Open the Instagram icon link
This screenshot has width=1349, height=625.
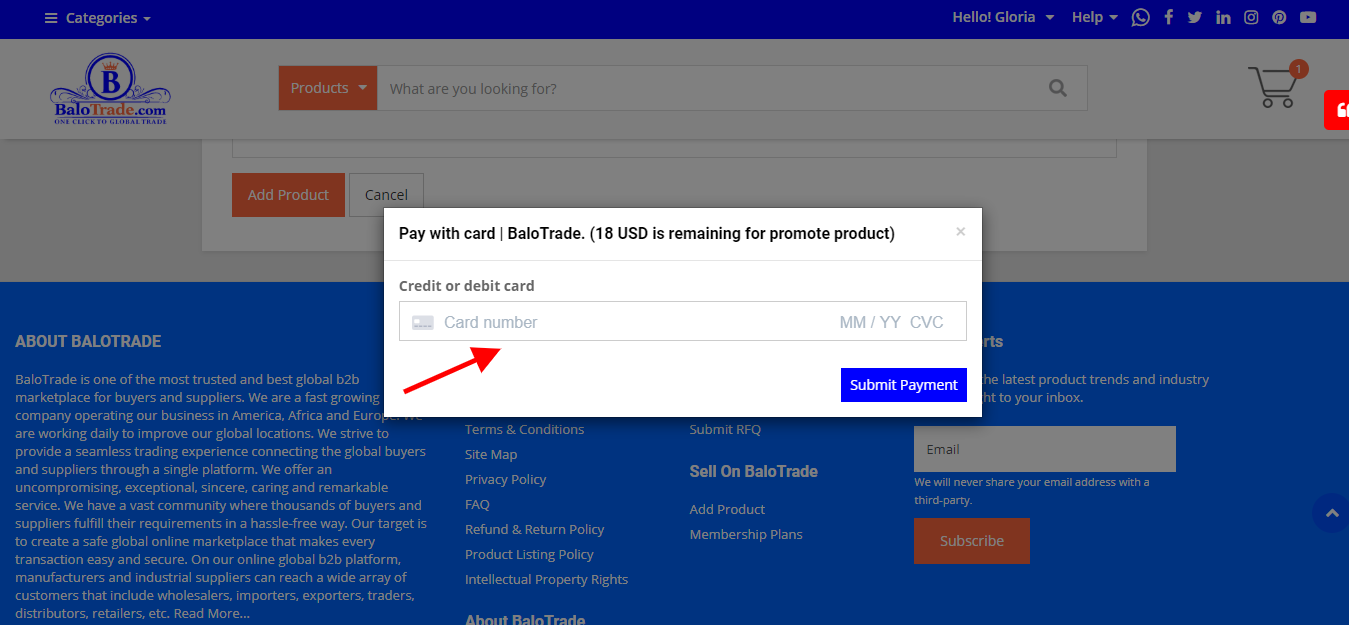tap(1251, 17)
